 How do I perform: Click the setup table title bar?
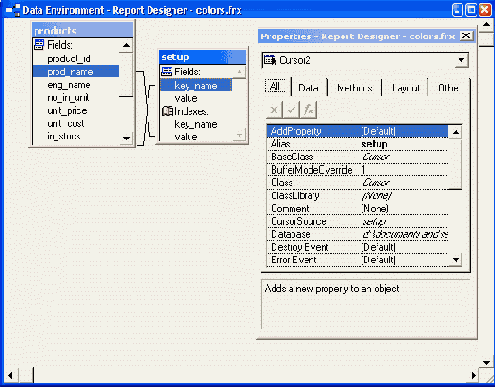click(x=202, y=57)
